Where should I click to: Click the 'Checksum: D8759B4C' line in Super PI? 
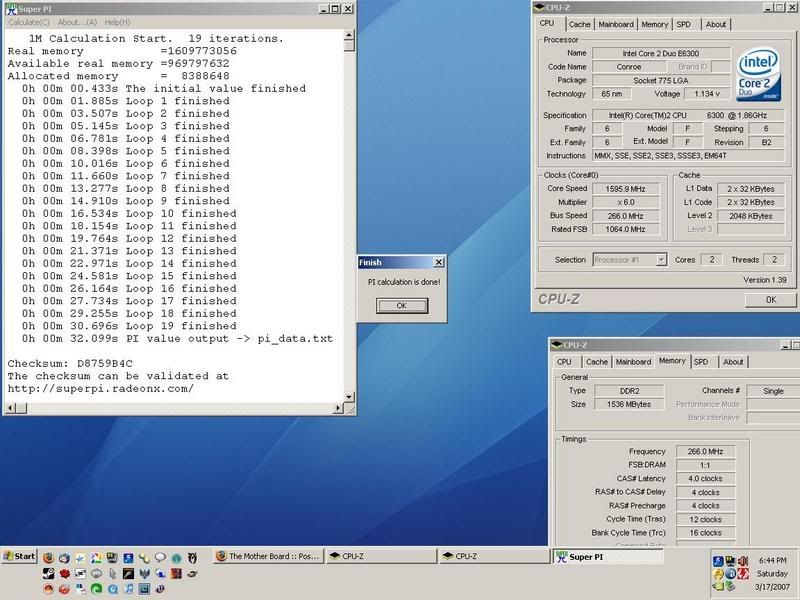tap(70, 364)
